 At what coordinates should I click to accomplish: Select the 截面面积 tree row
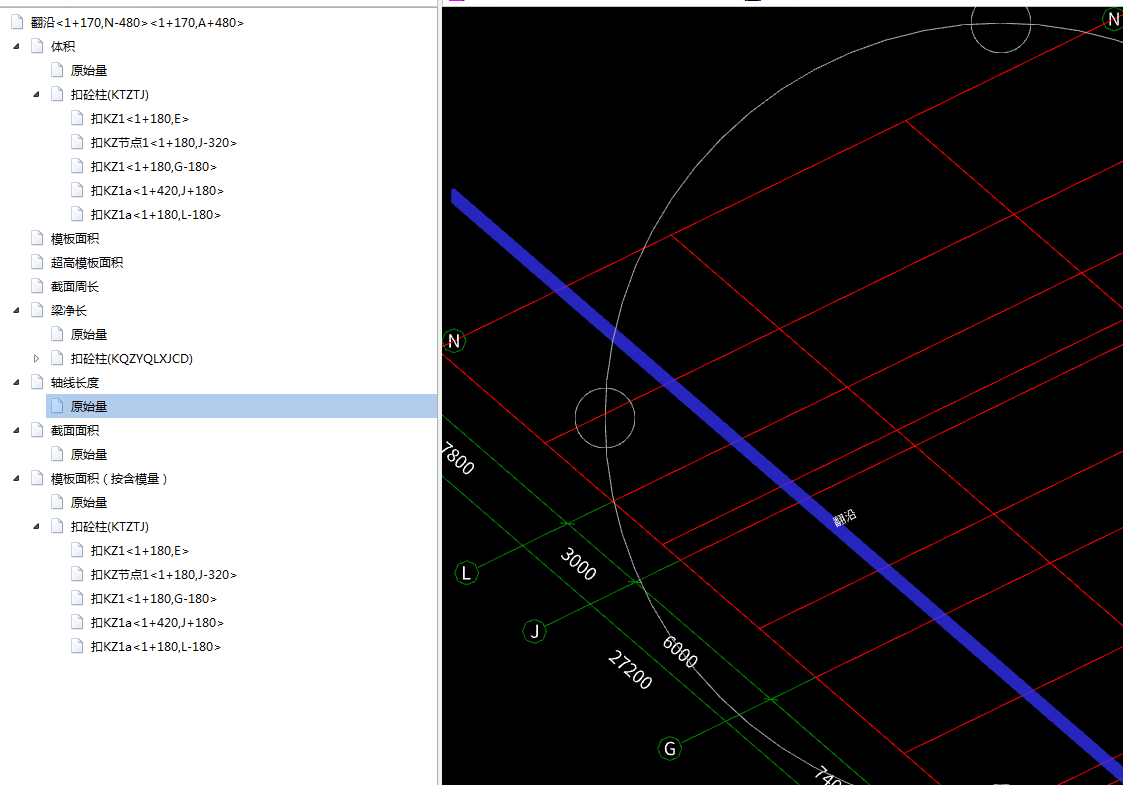pos(74,430)
